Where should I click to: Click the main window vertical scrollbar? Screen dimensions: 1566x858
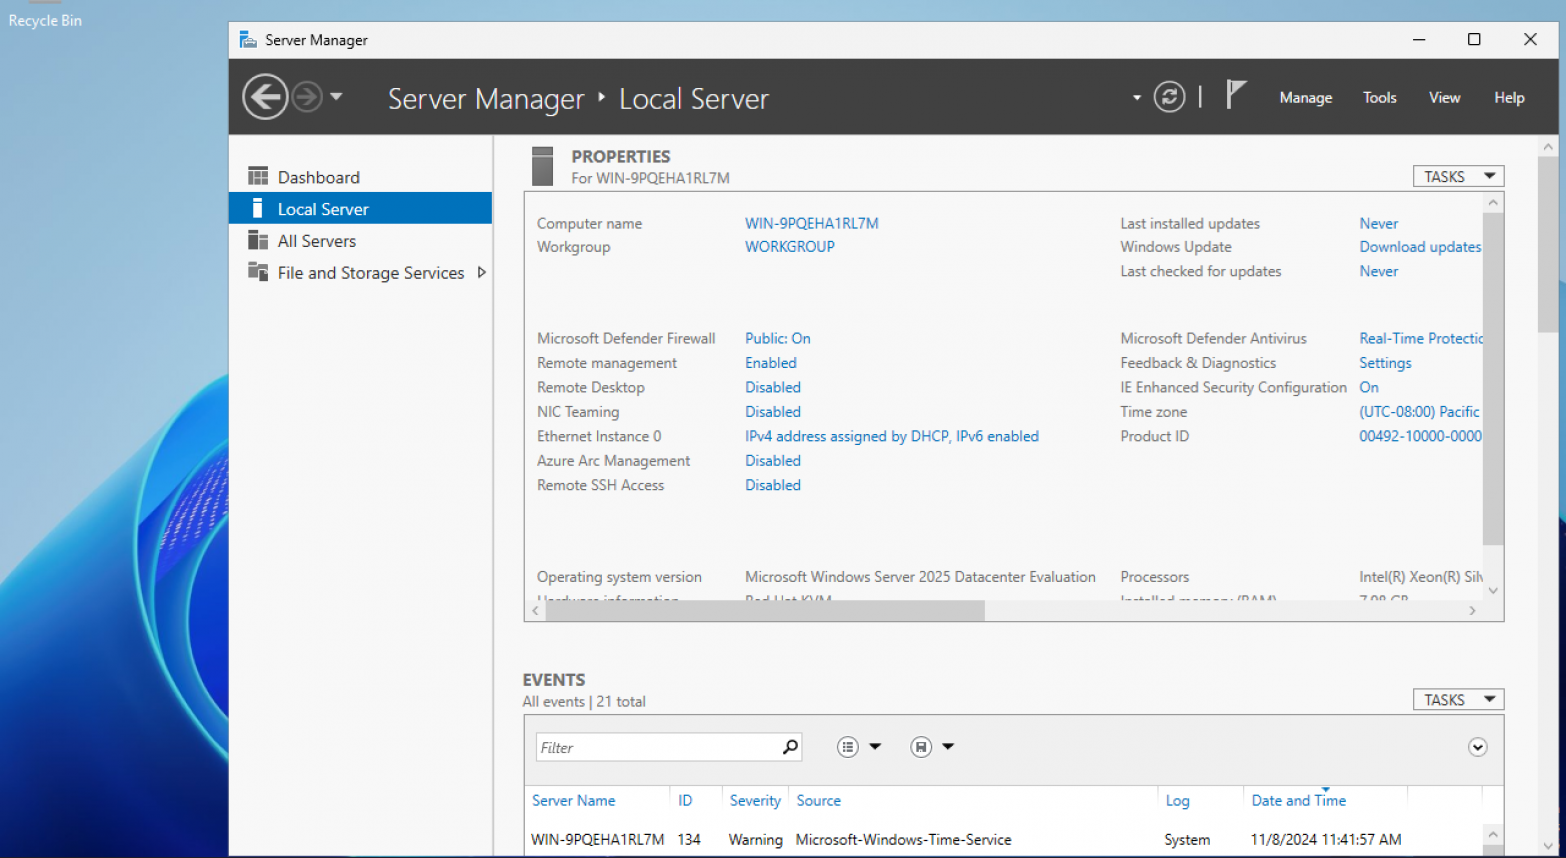pos(1548,244)
